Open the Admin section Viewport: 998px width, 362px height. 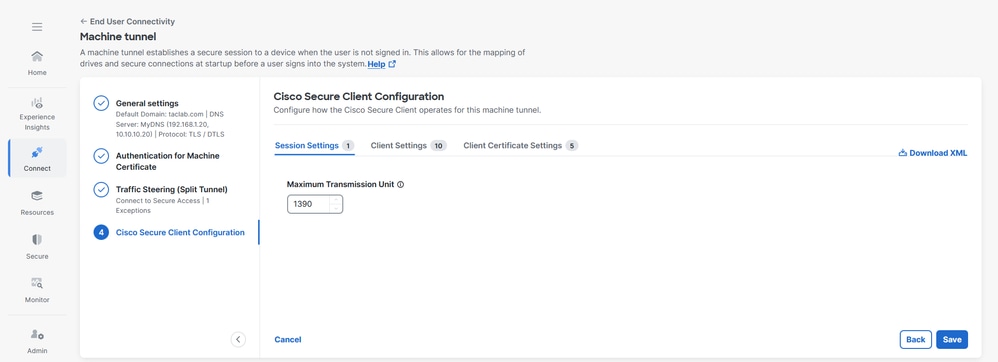click(37, 341)
